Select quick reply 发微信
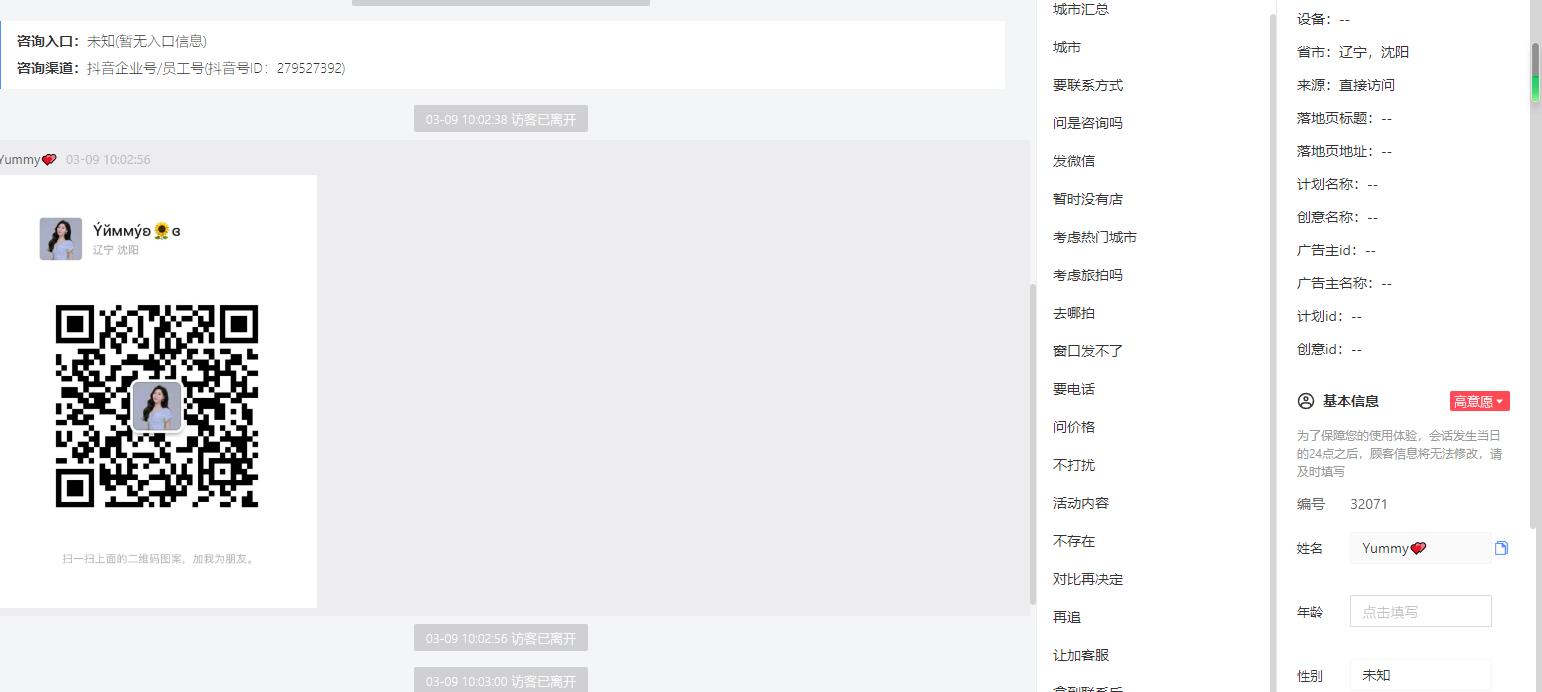Screen dimensions: 1542x692 (1074, 161)
